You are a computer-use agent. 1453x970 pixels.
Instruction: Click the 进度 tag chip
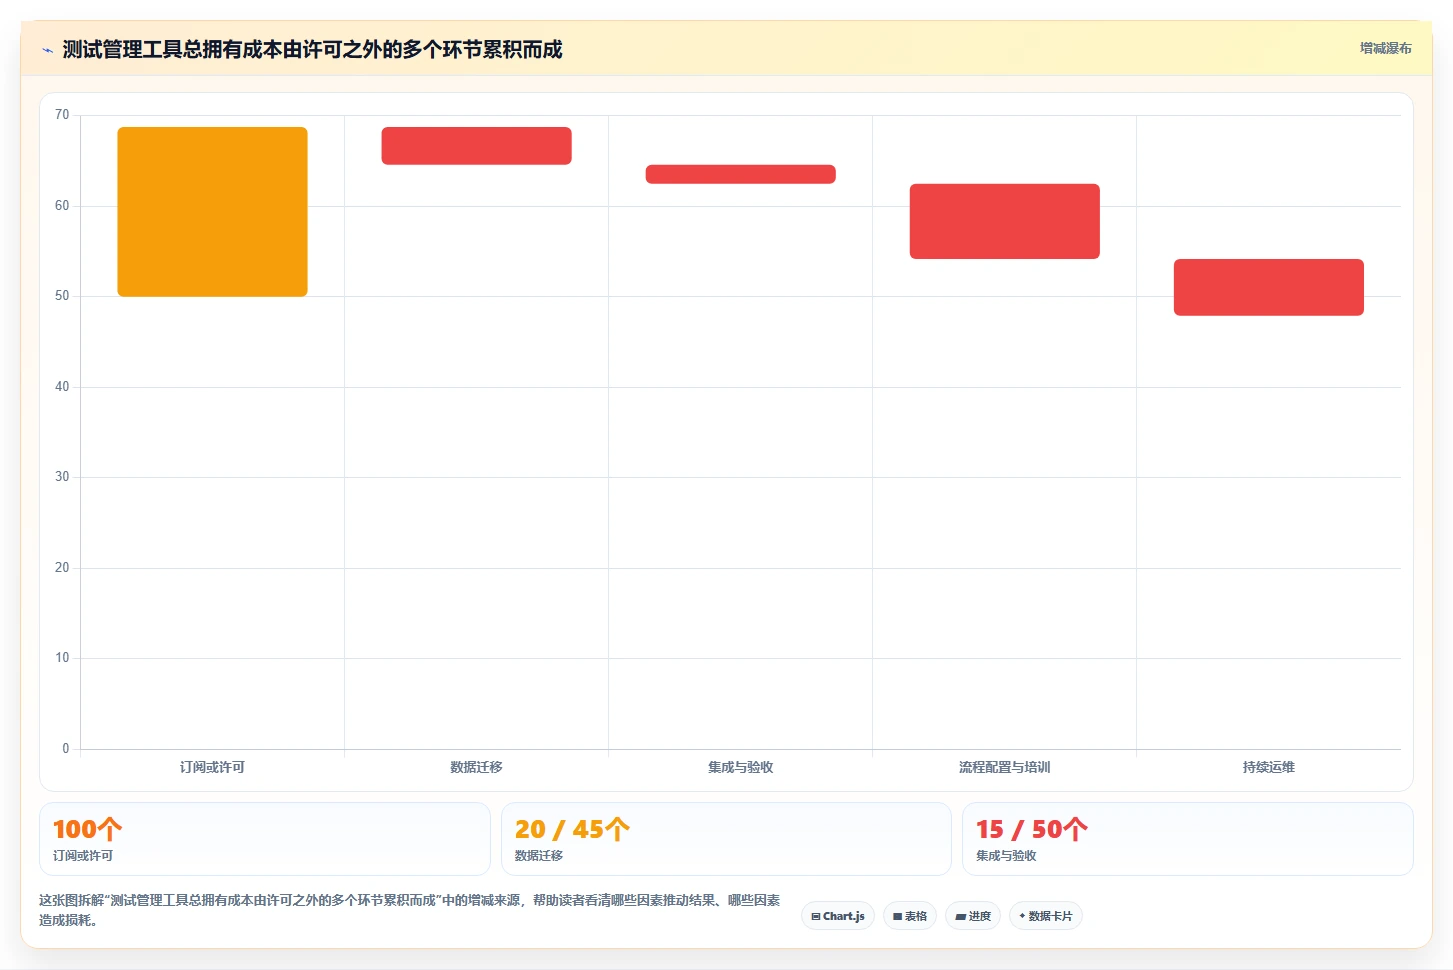973,916
